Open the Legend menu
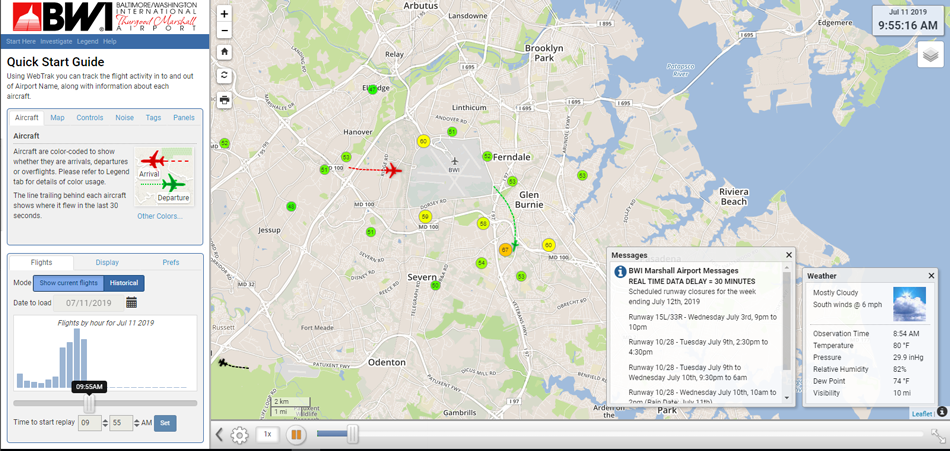 [x=87, y=41]
